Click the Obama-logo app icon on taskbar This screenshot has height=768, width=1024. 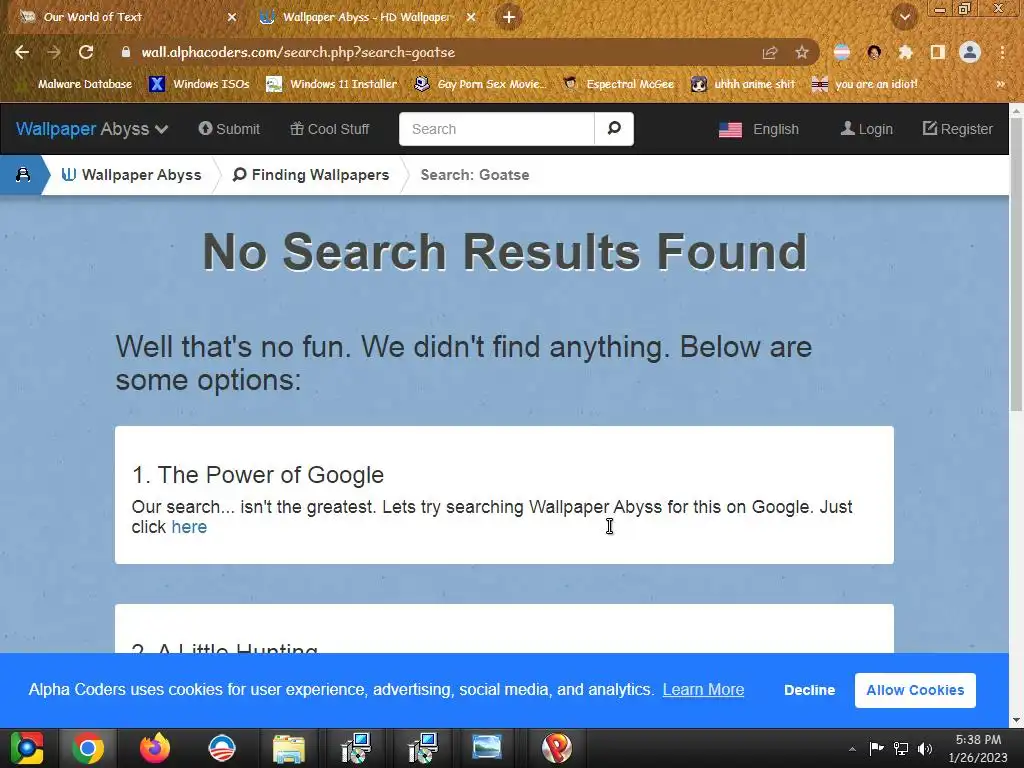[x=221, y=748]
